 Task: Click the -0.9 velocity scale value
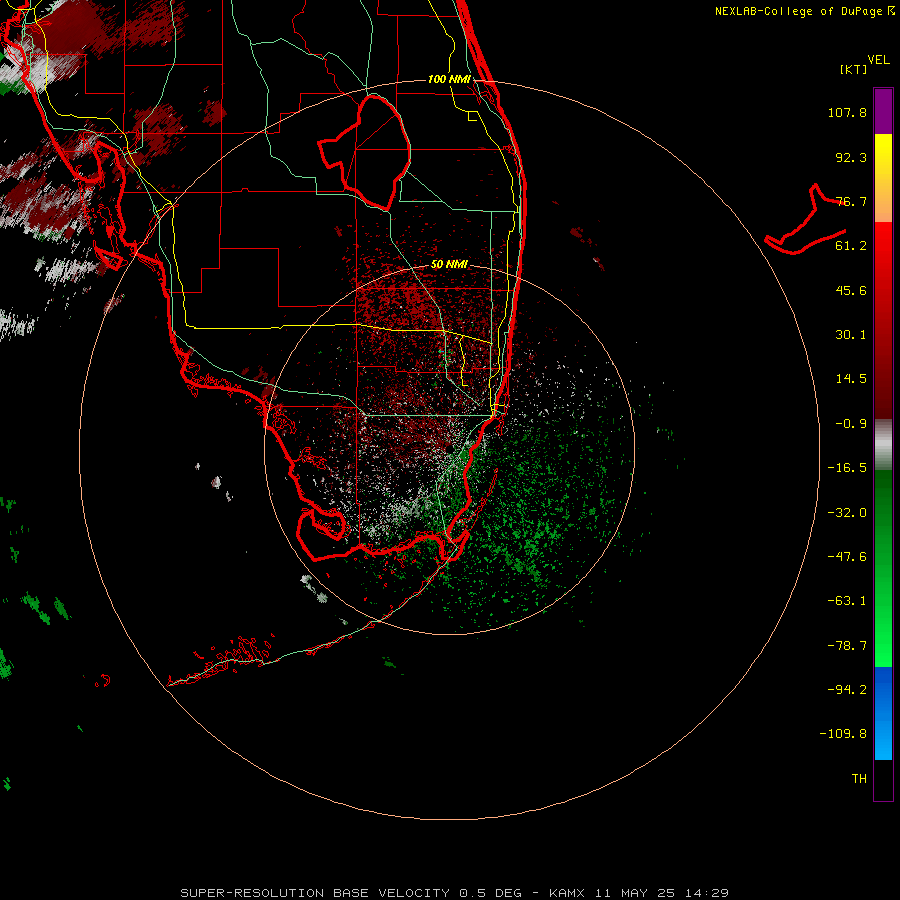pyautogui.click(x=851, y=424)
